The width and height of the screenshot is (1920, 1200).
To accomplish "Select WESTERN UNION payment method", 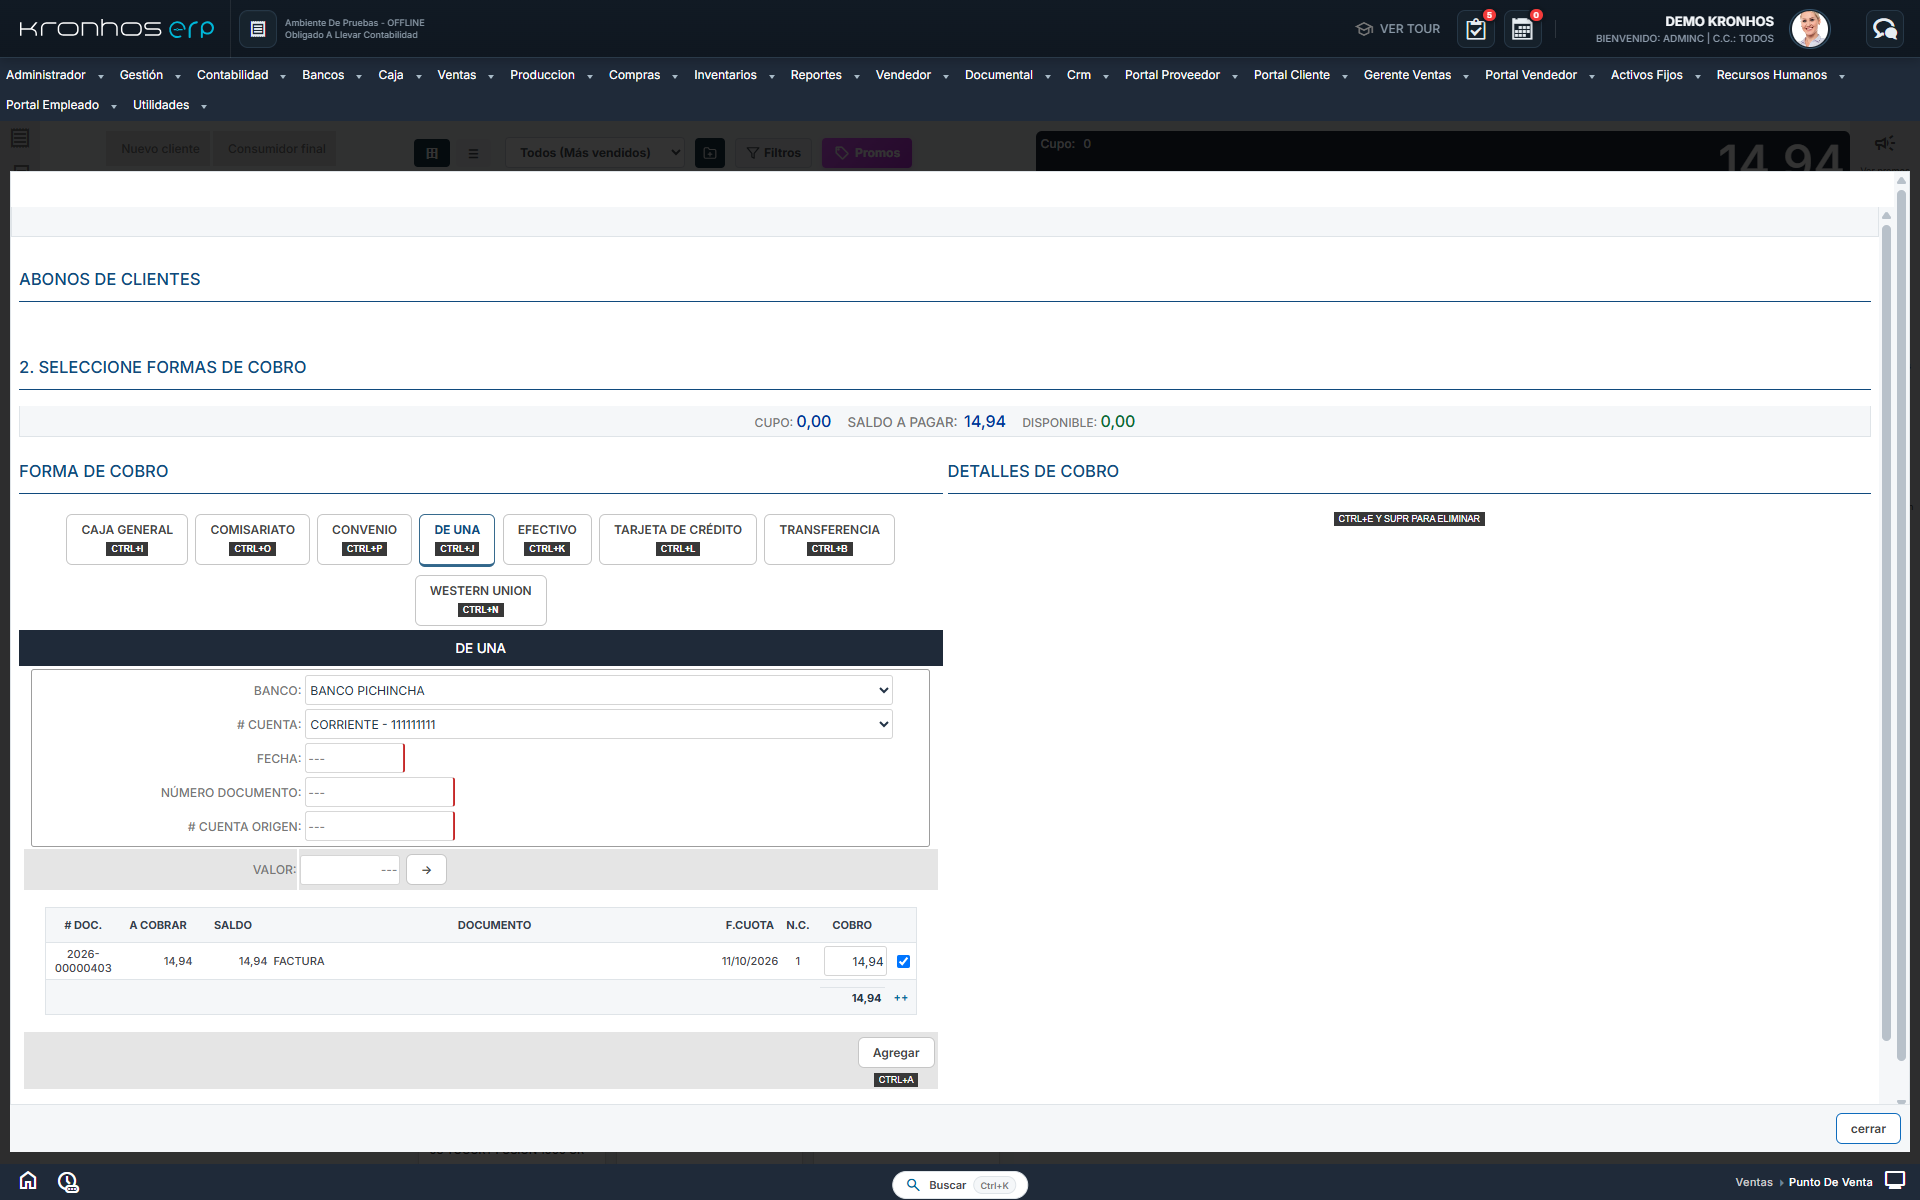I will (x=480, y=600).
